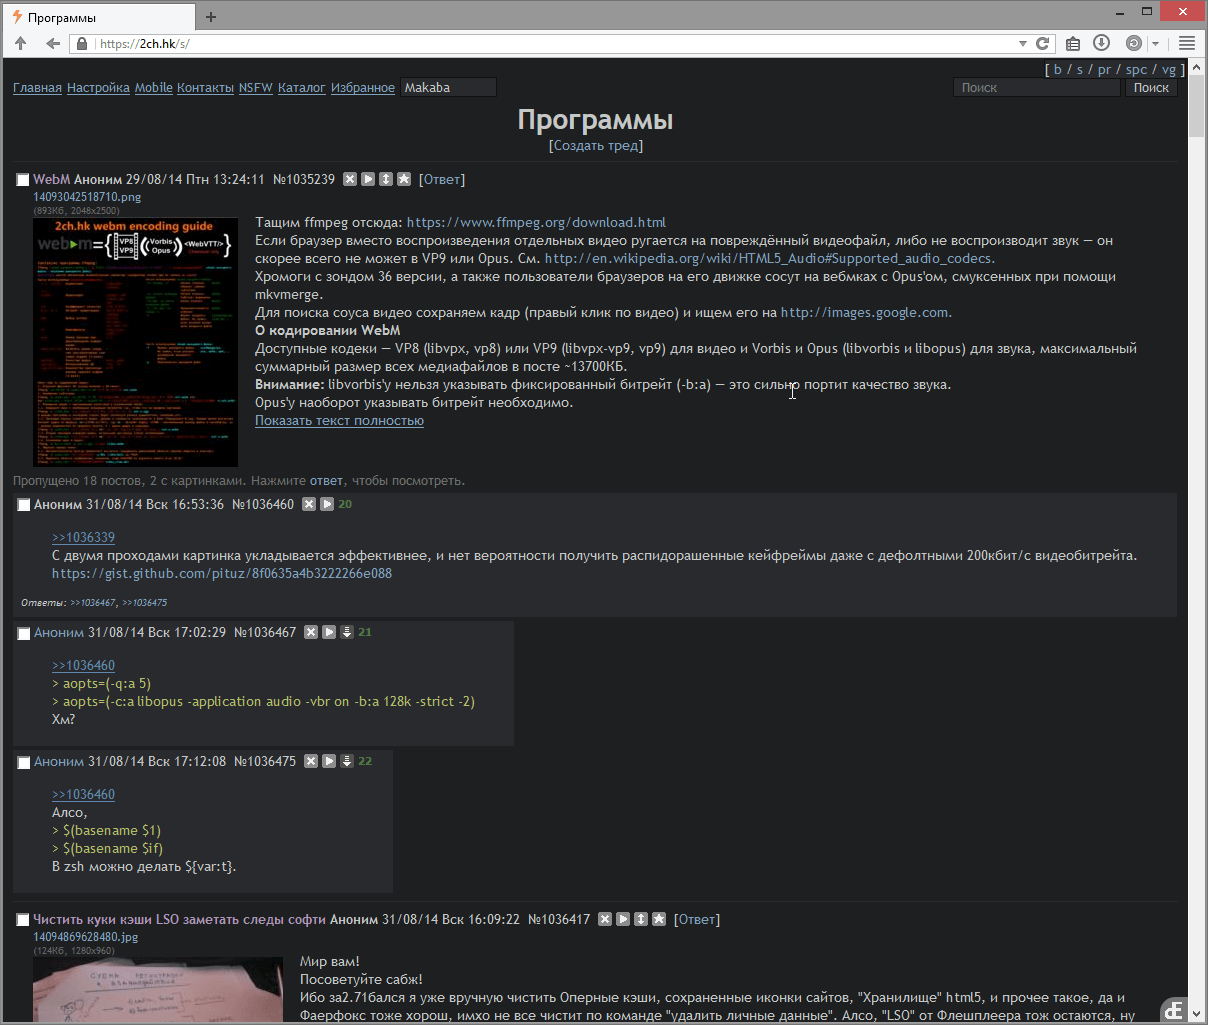Open the Makaba style dropdown

coord(448,88)
